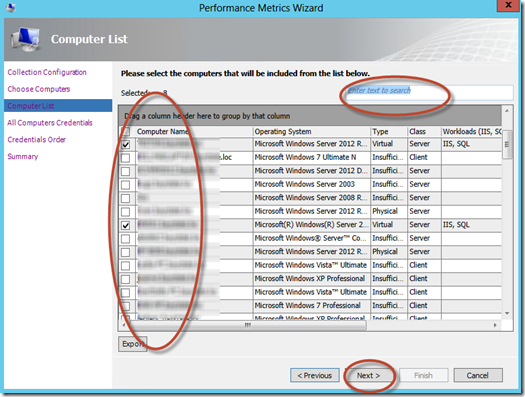Select the 'Microsoft Windows 7 Ultimate N' cell
The width and height of the screenshot is (525, 397).
(x=312, y=157)
